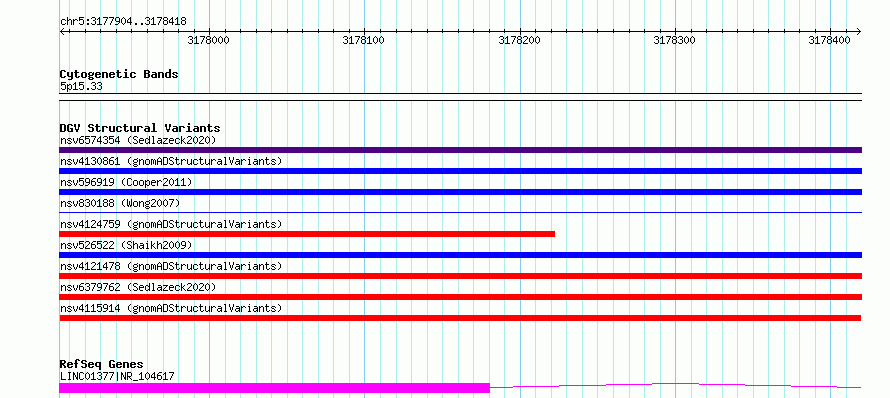
Task: Click the DGV Structural Variants track title
Action: click(x=140, y=128)
